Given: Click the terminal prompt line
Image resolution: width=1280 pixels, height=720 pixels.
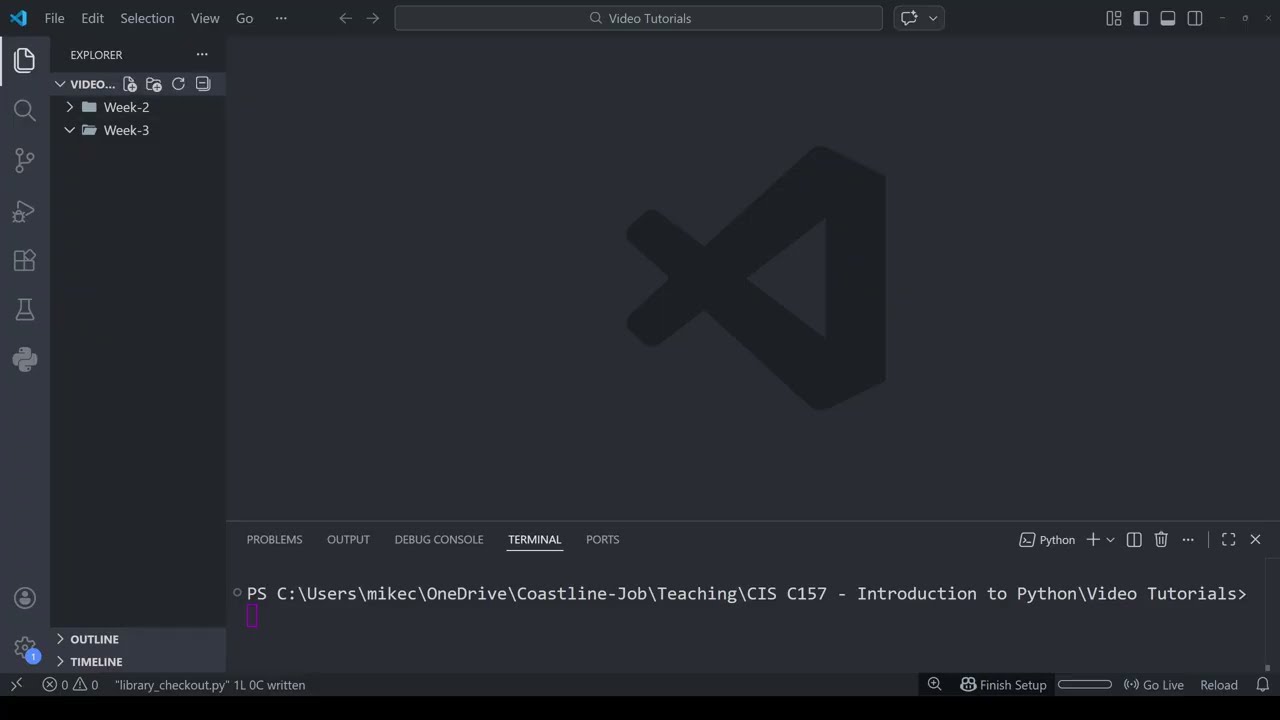Looking at the screenshot, I should pos(747,594).
